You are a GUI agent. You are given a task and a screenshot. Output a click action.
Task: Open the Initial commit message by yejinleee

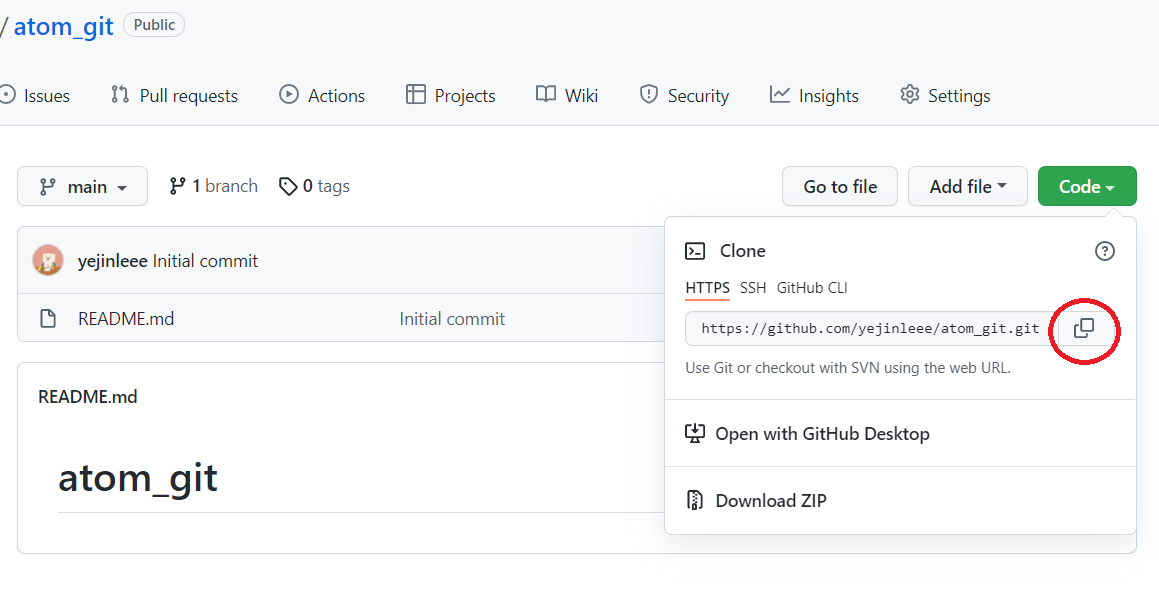pyautogui.click(x=205, y=261)
